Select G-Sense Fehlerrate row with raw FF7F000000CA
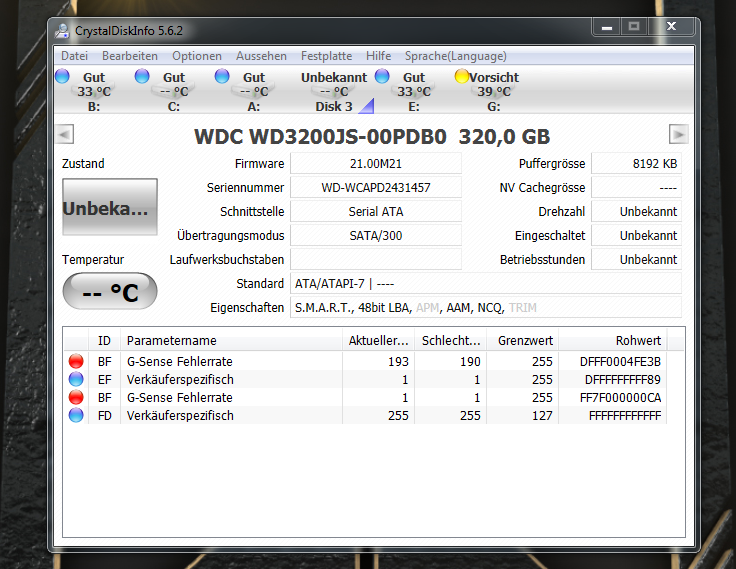 coord(365,397)
